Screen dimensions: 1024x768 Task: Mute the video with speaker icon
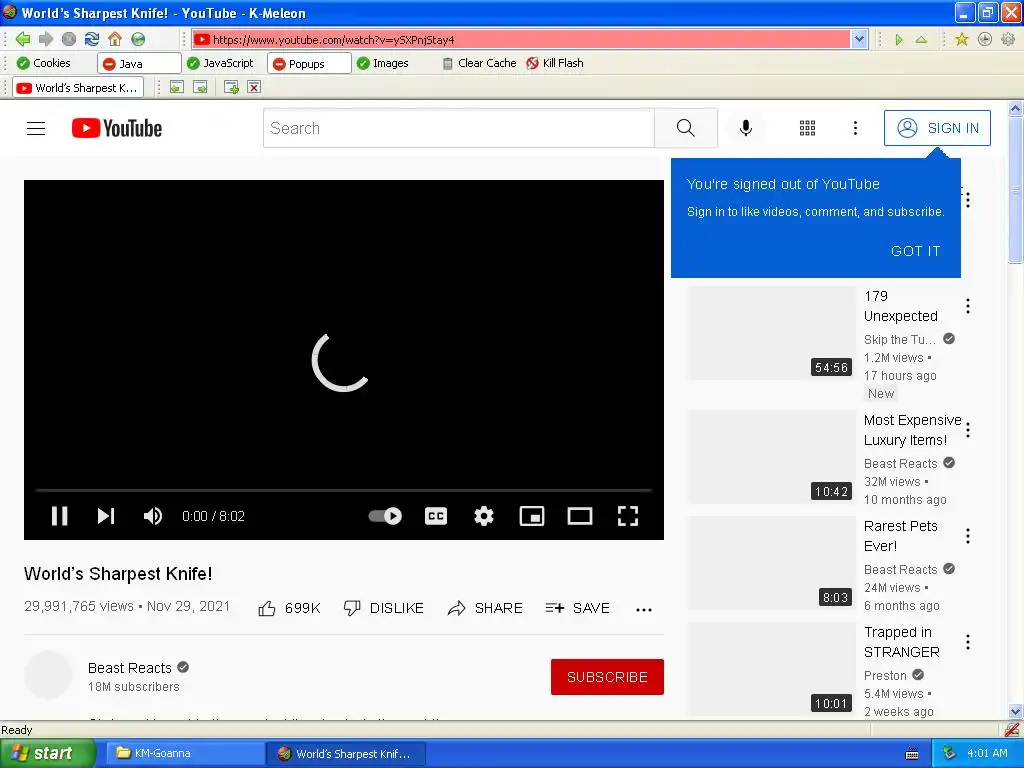pos(153,516)
